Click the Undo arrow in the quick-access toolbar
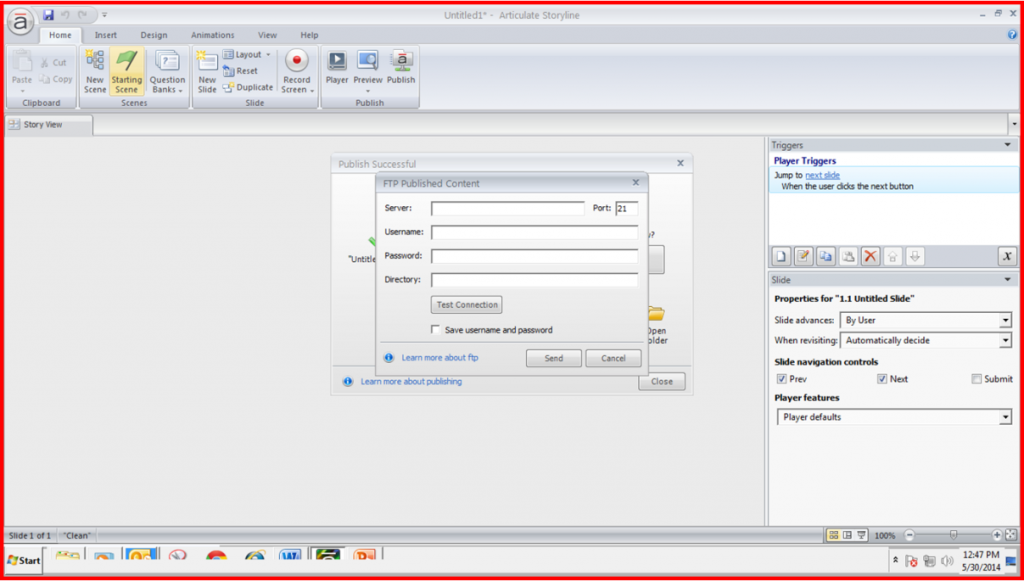The height and width of the screenshot is (581, 1024). click(65, 14)
